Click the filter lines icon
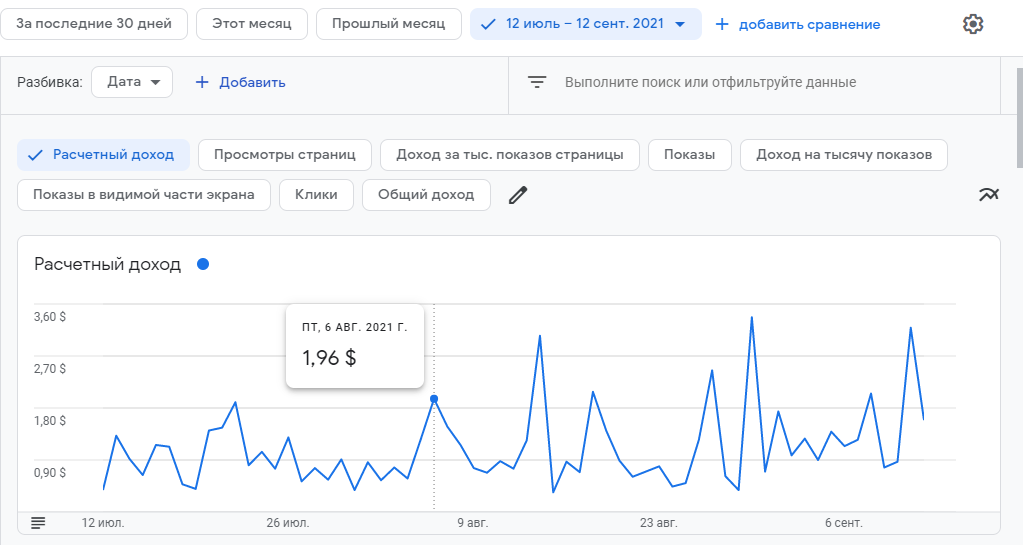 click(x=537, y=82)
